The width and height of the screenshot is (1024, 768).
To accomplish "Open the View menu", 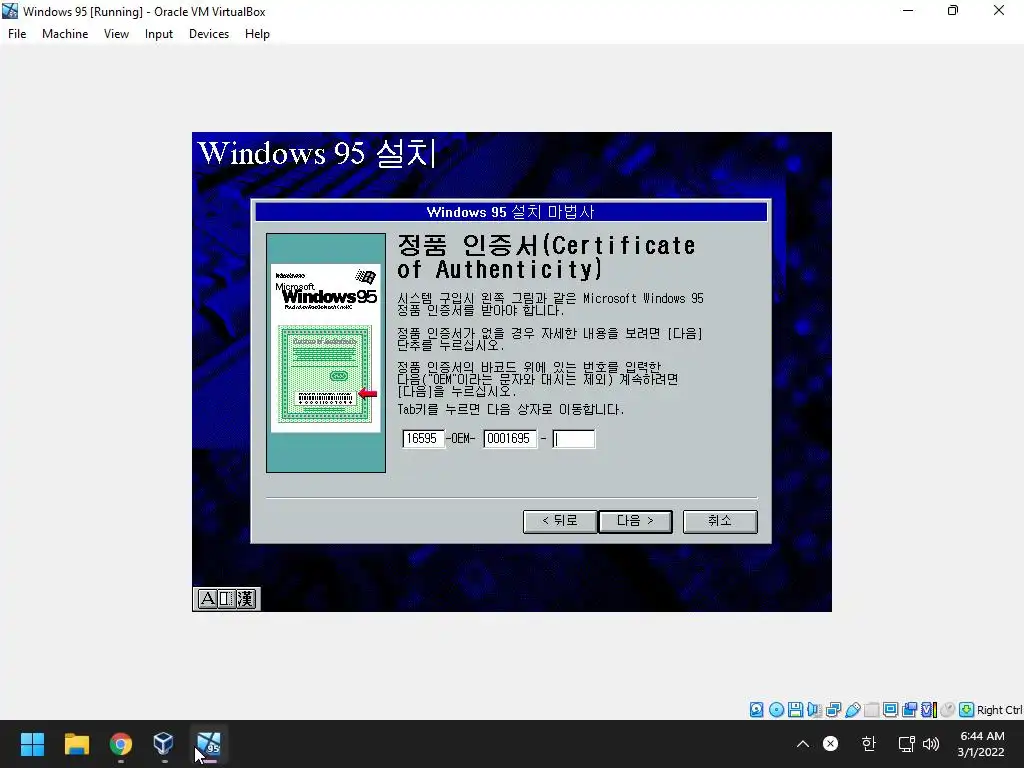I will point(116,34).
